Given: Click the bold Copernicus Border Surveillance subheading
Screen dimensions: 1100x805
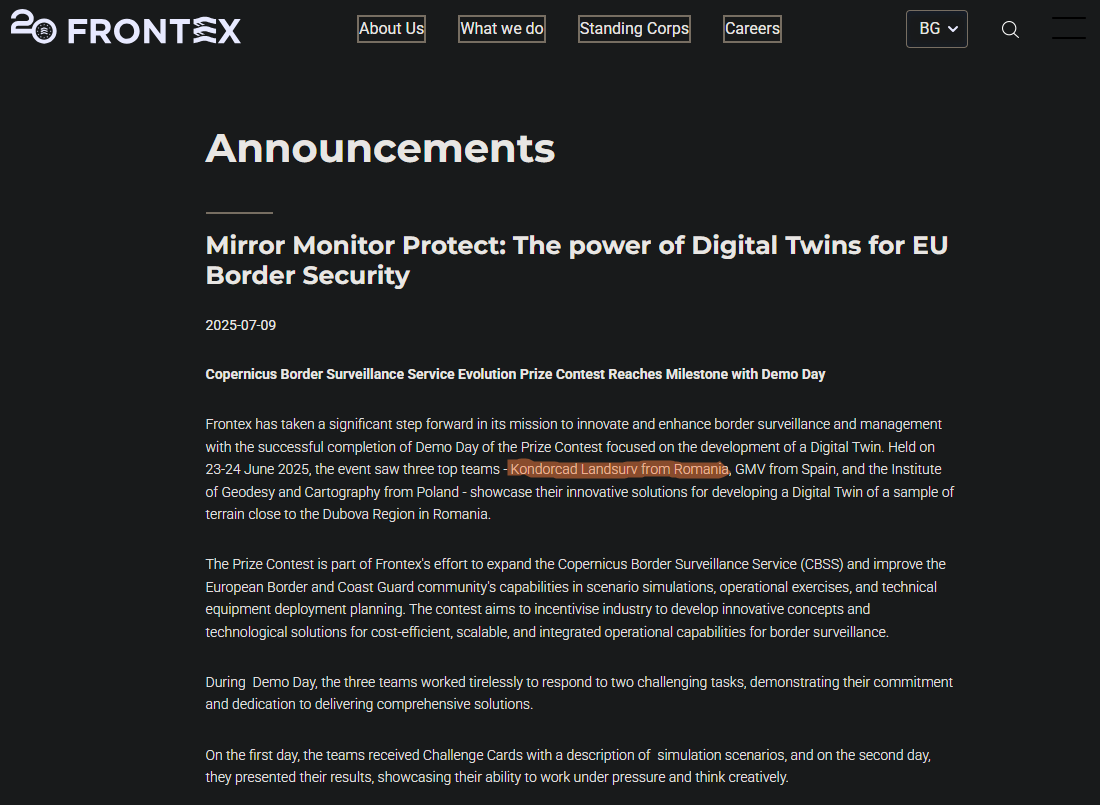Looking at the screenshot, I should tap(515, 374).
